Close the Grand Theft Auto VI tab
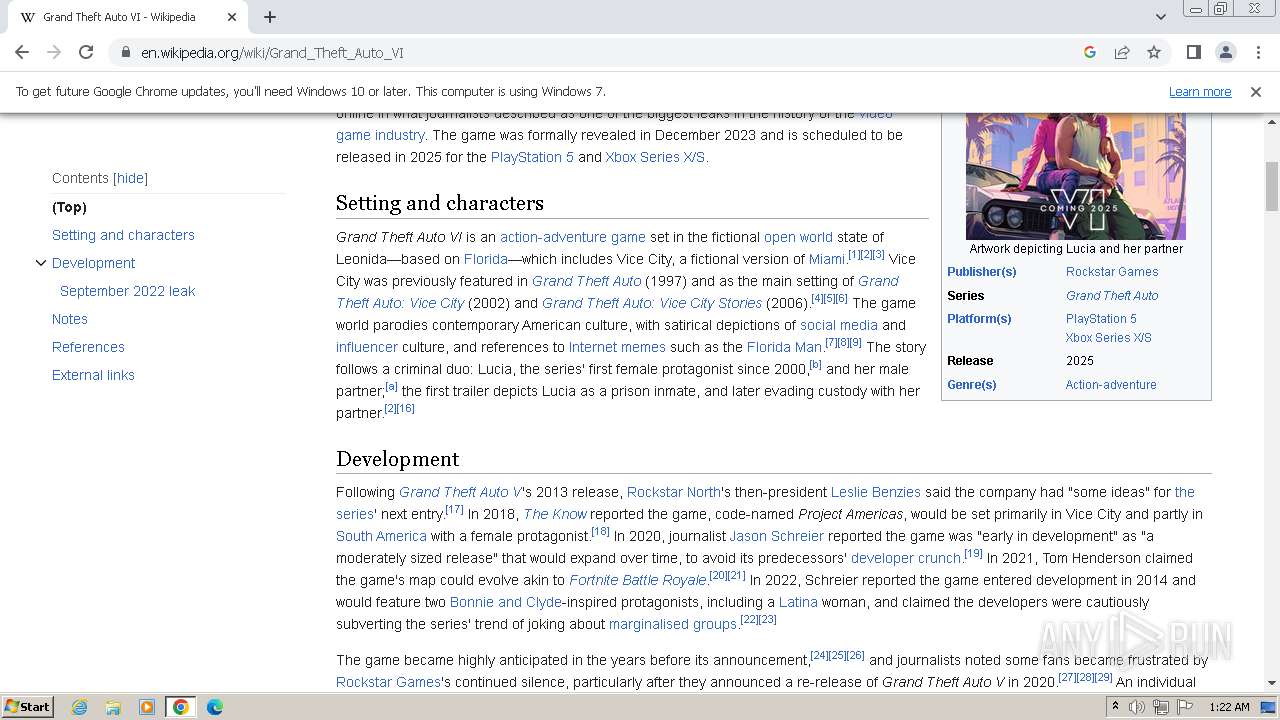The height and width of the screenshot is (720, 1280). pyautogui.click(x=232, y=17)
